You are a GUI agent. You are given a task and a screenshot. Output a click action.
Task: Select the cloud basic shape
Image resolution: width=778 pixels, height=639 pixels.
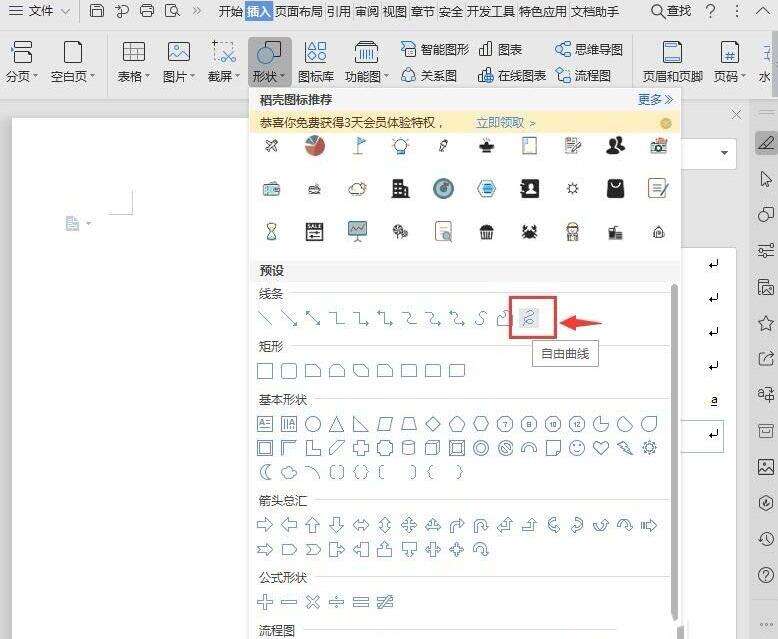(289, 472)
